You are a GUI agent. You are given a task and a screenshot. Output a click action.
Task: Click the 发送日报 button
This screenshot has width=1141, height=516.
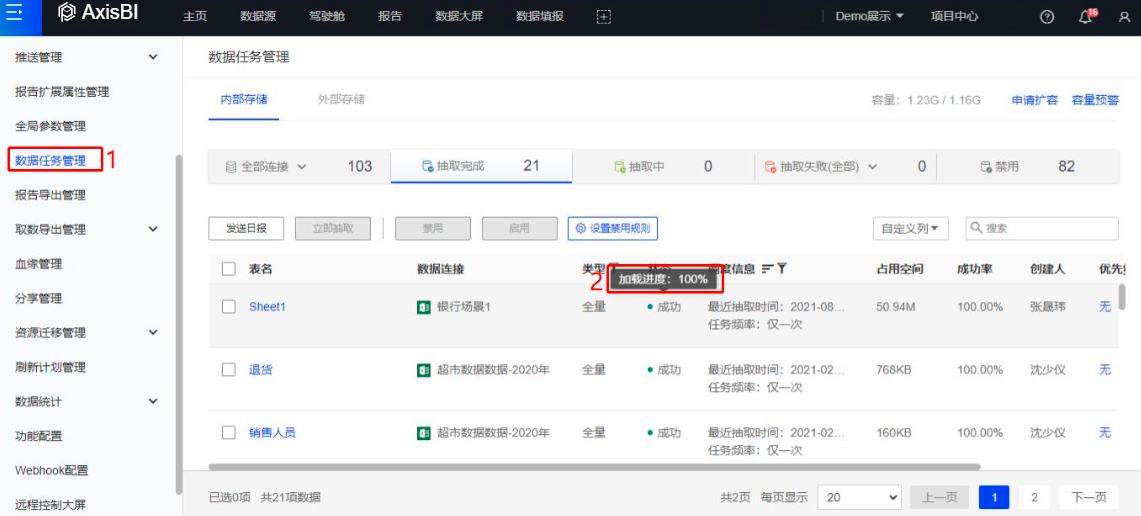[x=246, y=229]
